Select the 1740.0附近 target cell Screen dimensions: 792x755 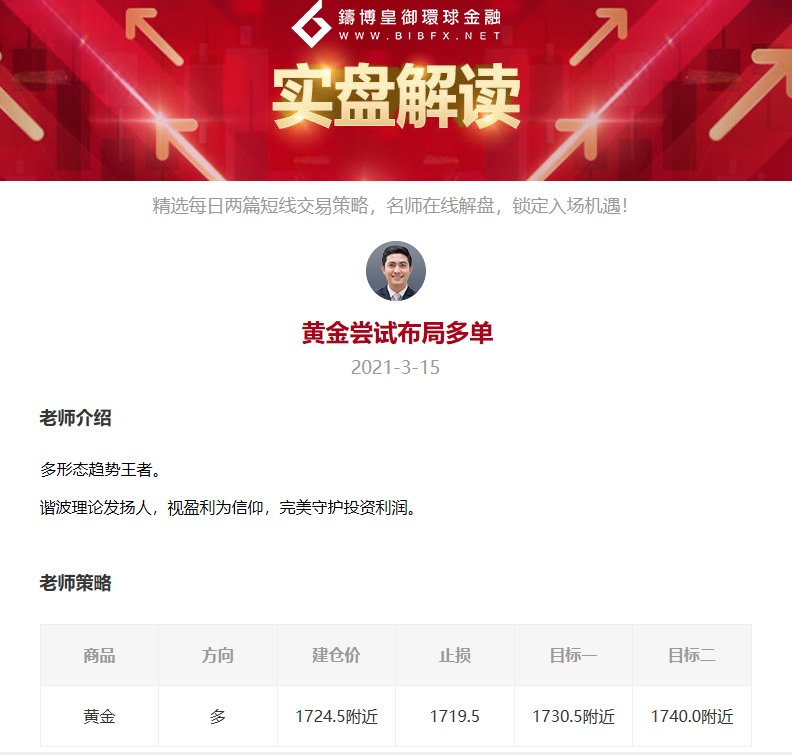pyautogui.click(x=692, y=716)
